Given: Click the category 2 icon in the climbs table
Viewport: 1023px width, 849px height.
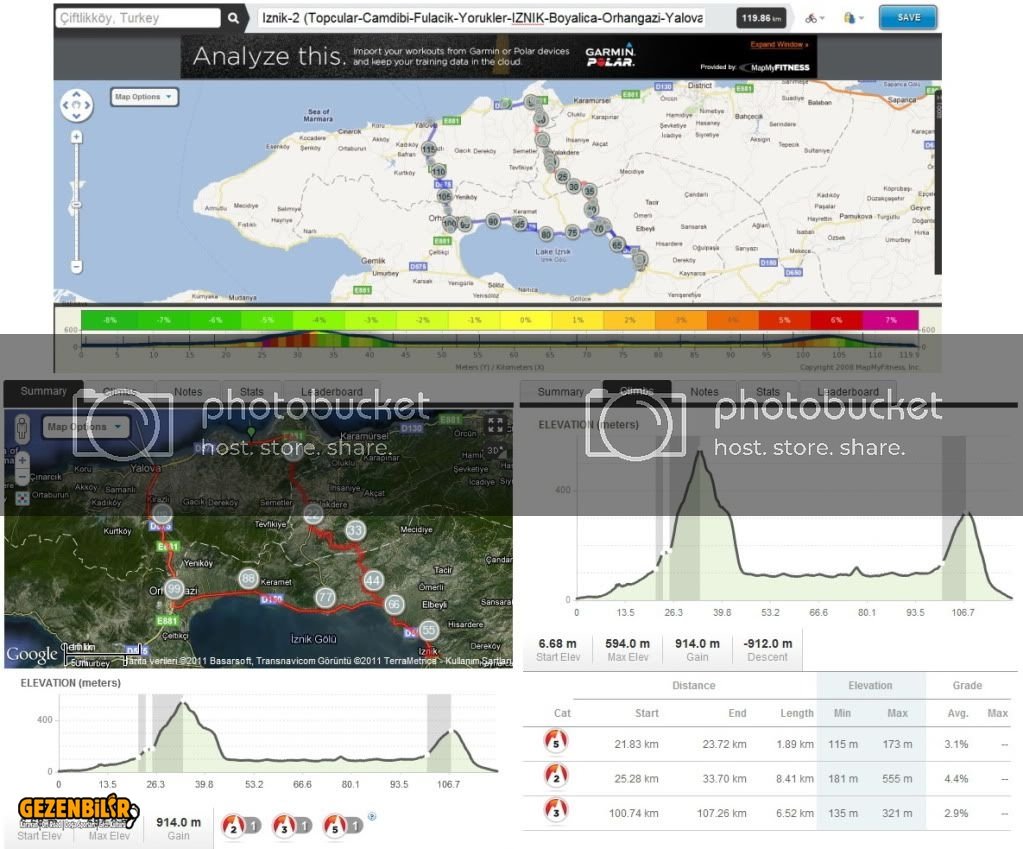Looking at the screenshot, I should [x=556, y=777].
